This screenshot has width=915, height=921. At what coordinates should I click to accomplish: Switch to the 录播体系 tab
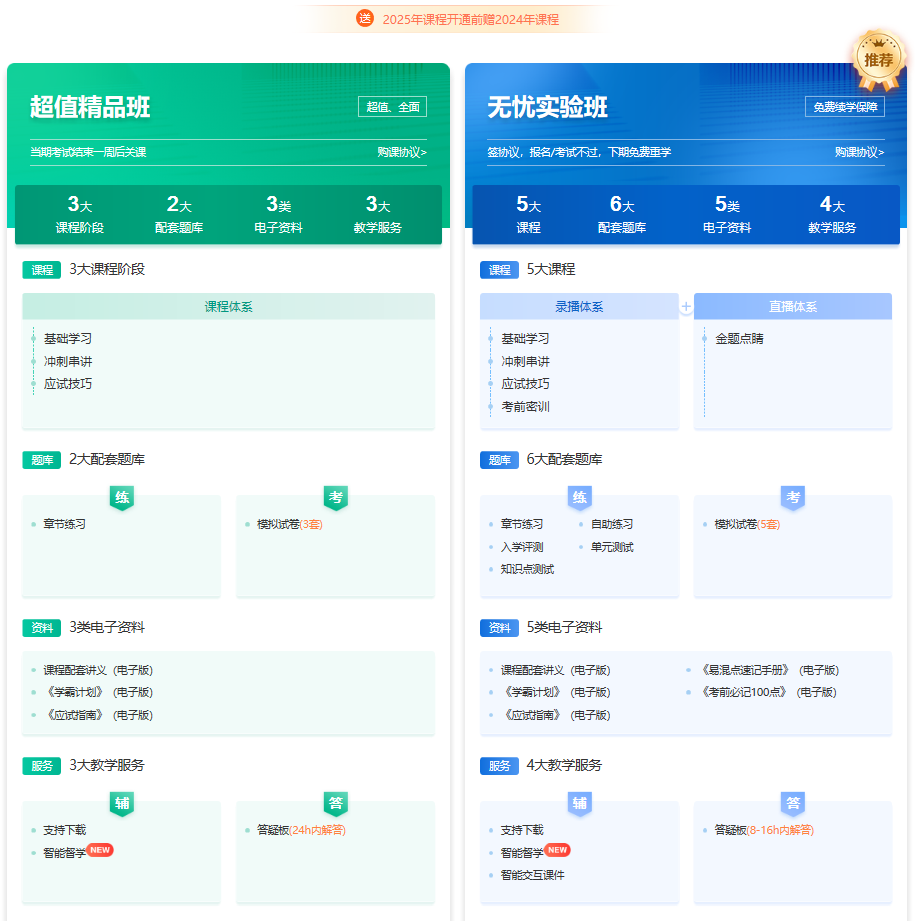[x=580, y=306]
